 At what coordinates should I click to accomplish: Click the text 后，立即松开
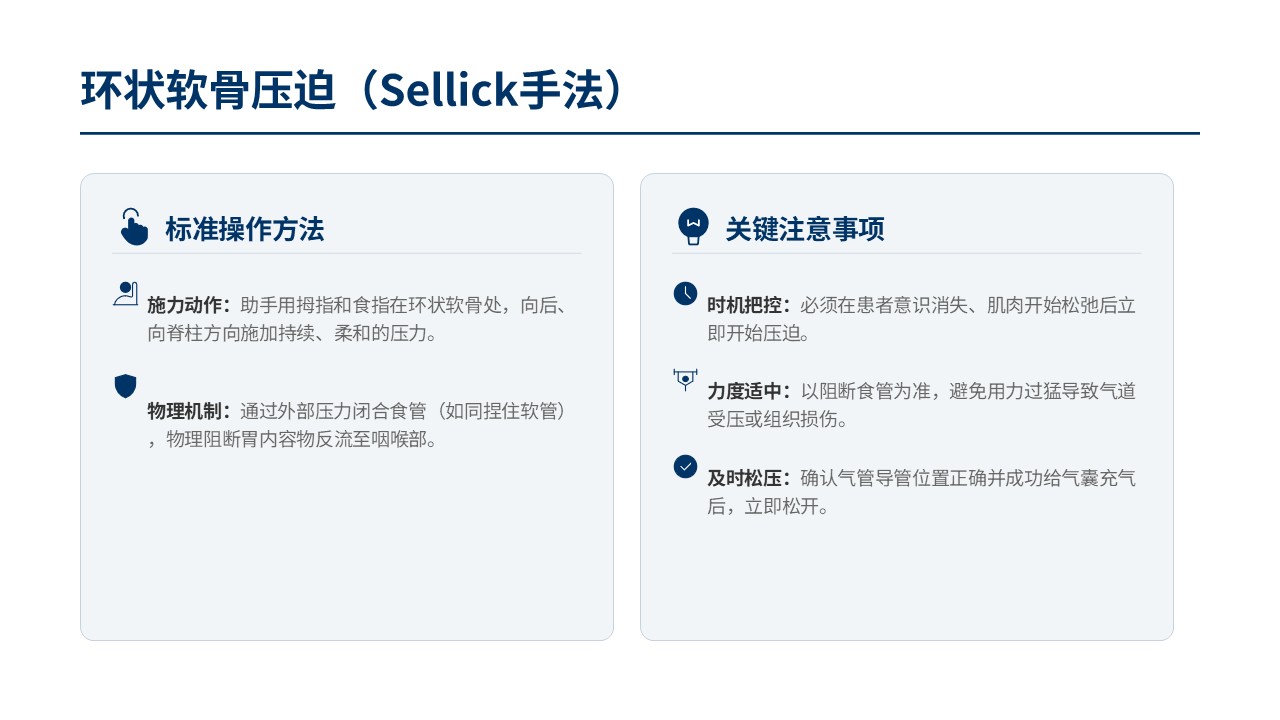tap(768, 506)
